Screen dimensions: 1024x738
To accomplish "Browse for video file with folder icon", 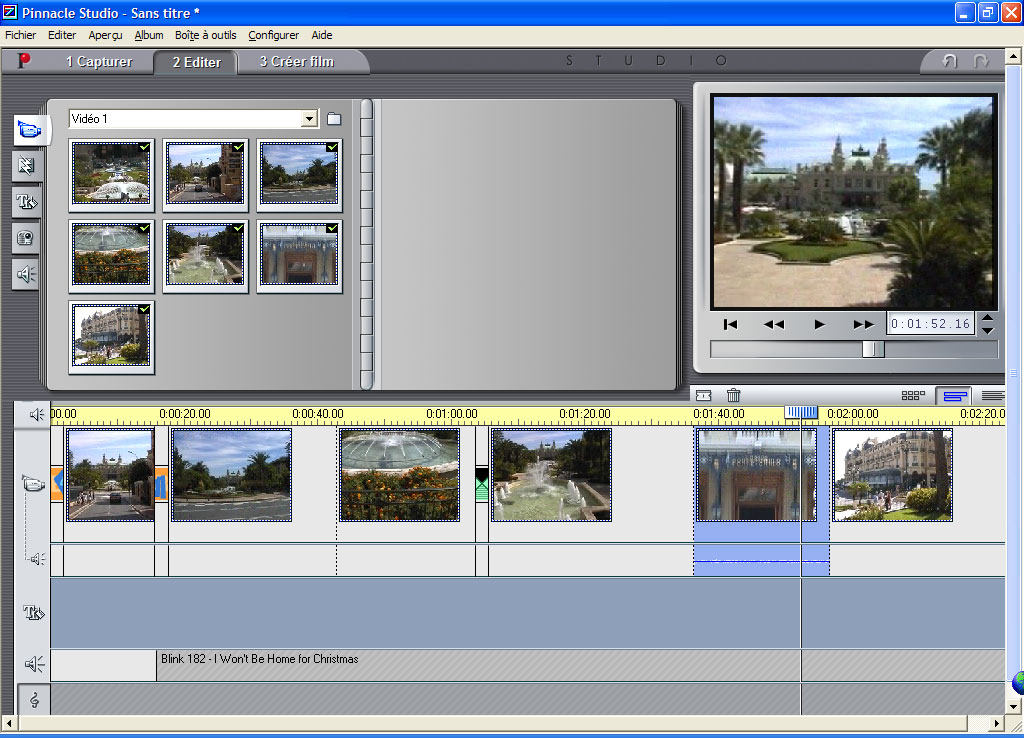I will coord(334,119).
